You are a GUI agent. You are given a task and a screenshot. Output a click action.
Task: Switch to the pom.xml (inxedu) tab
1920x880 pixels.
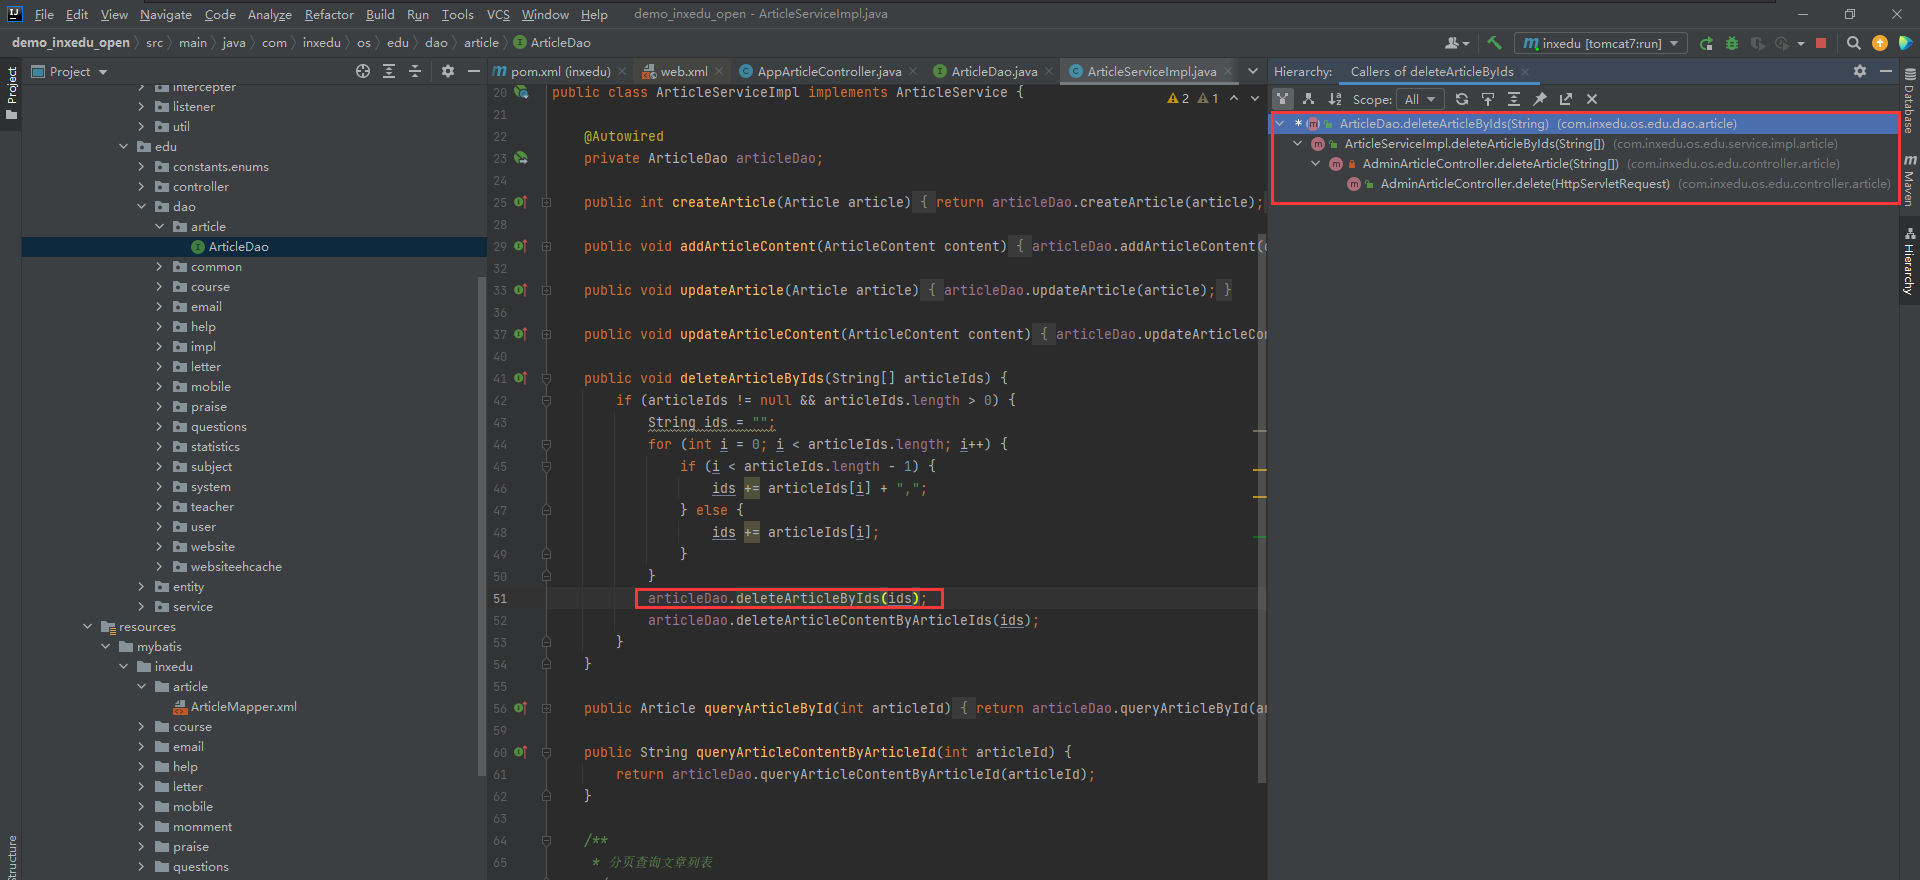(x=560, y=71)
